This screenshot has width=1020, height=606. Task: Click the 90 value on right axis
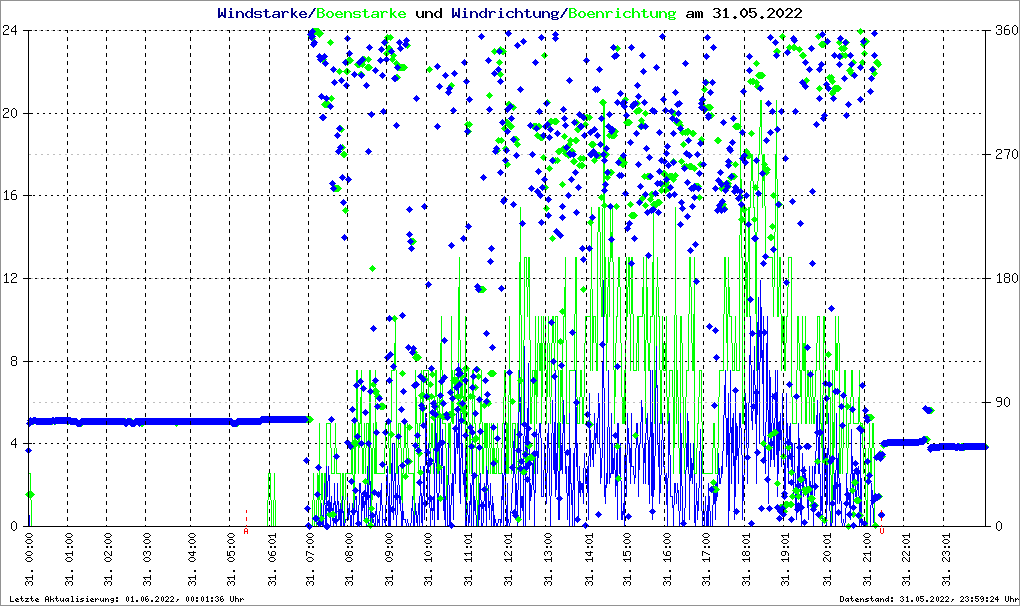point(1002,402)
